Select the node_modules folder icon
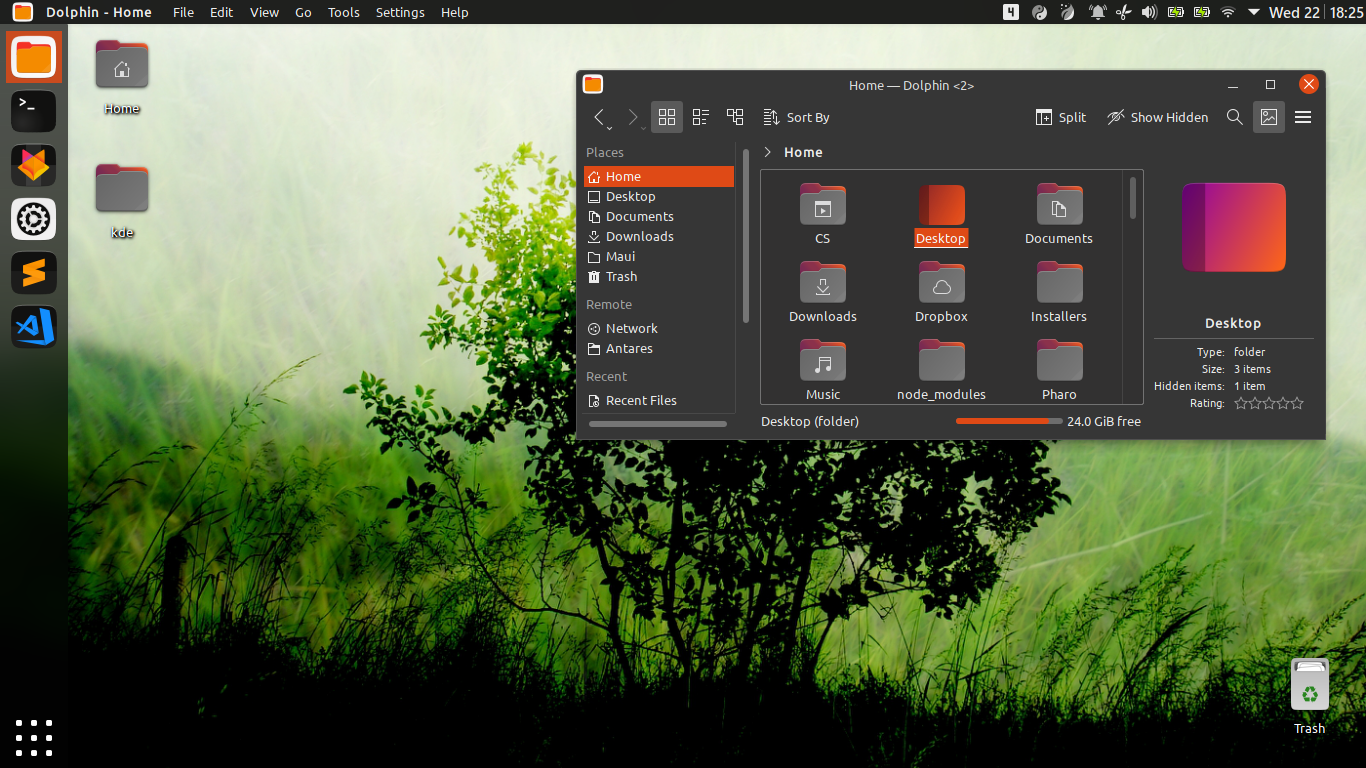The image size is (1366, 768). click(941, 361)
